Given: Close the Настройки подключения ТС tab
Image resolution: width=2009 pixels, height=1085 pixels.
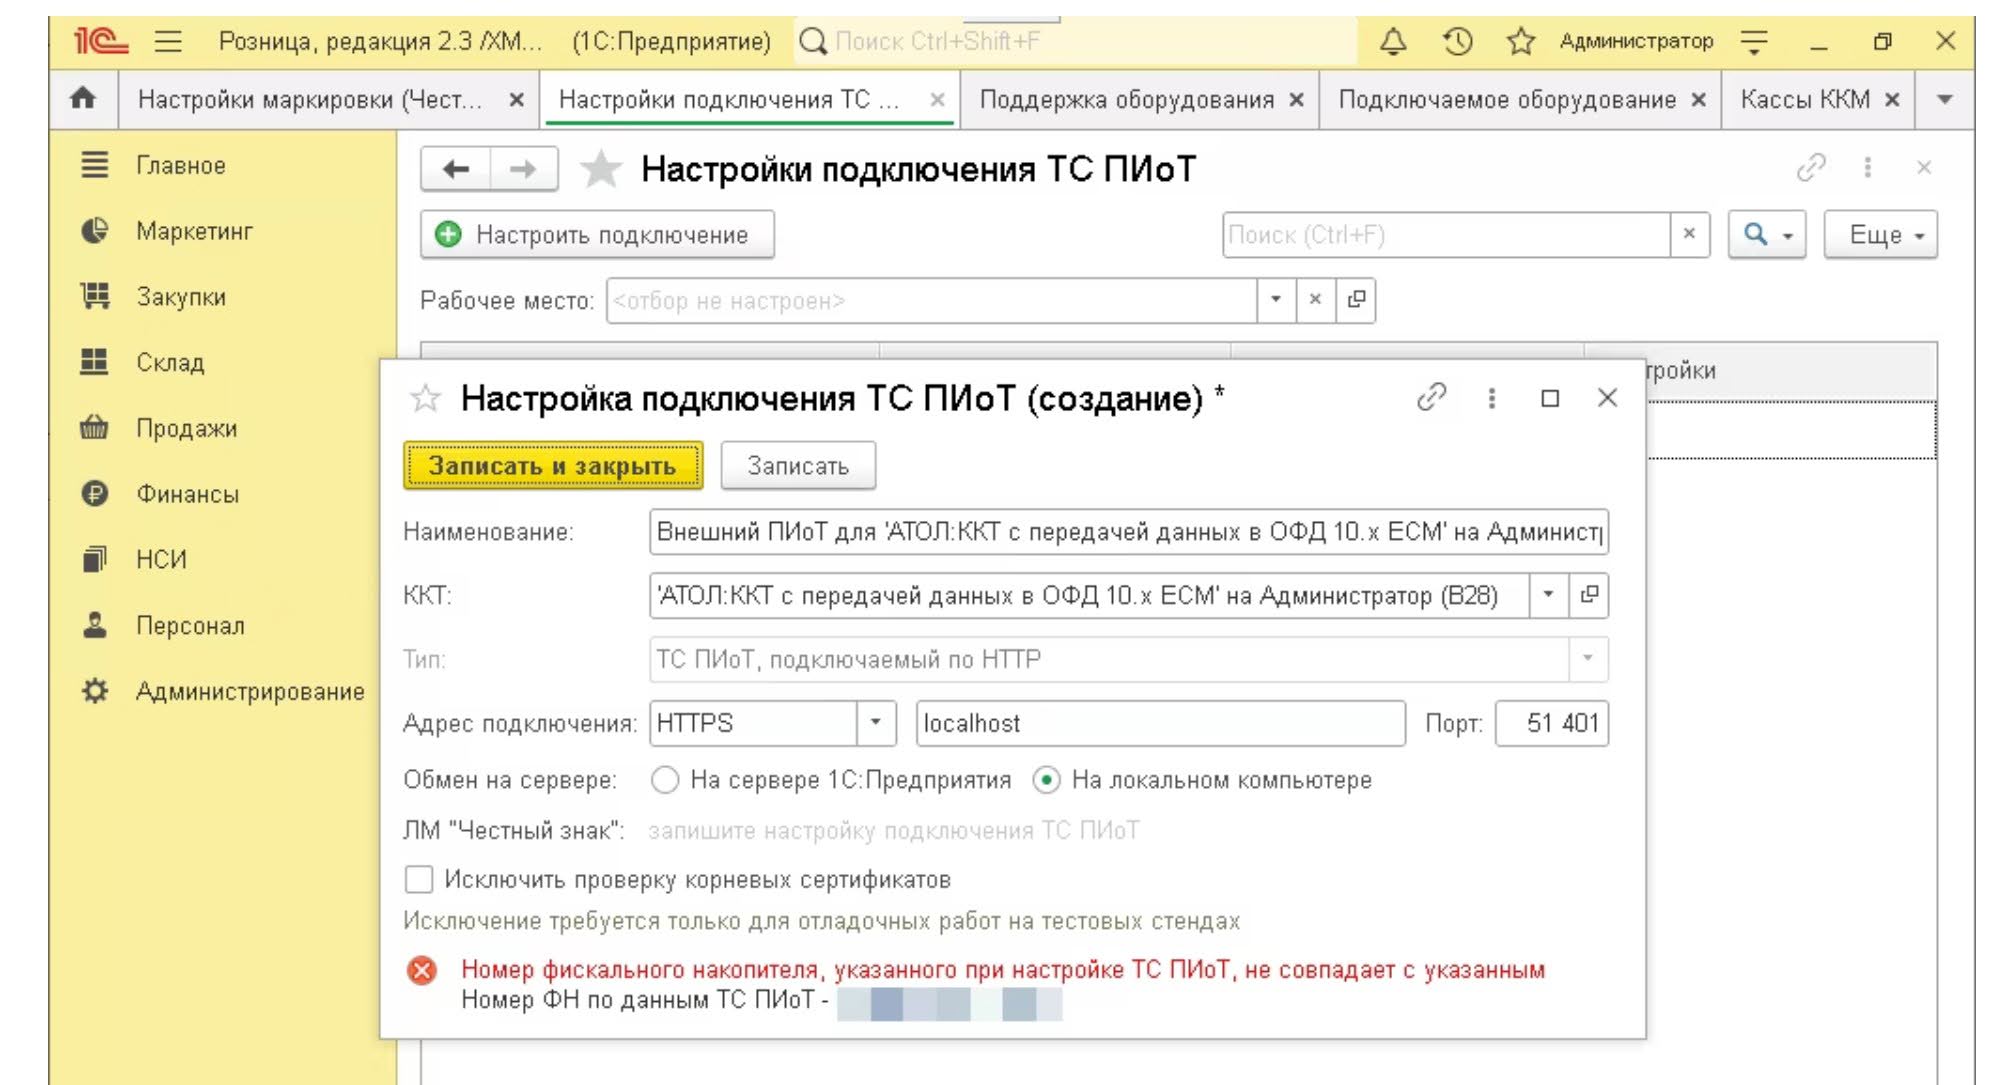Looking at the screenshot, I should tap(937, 99).
